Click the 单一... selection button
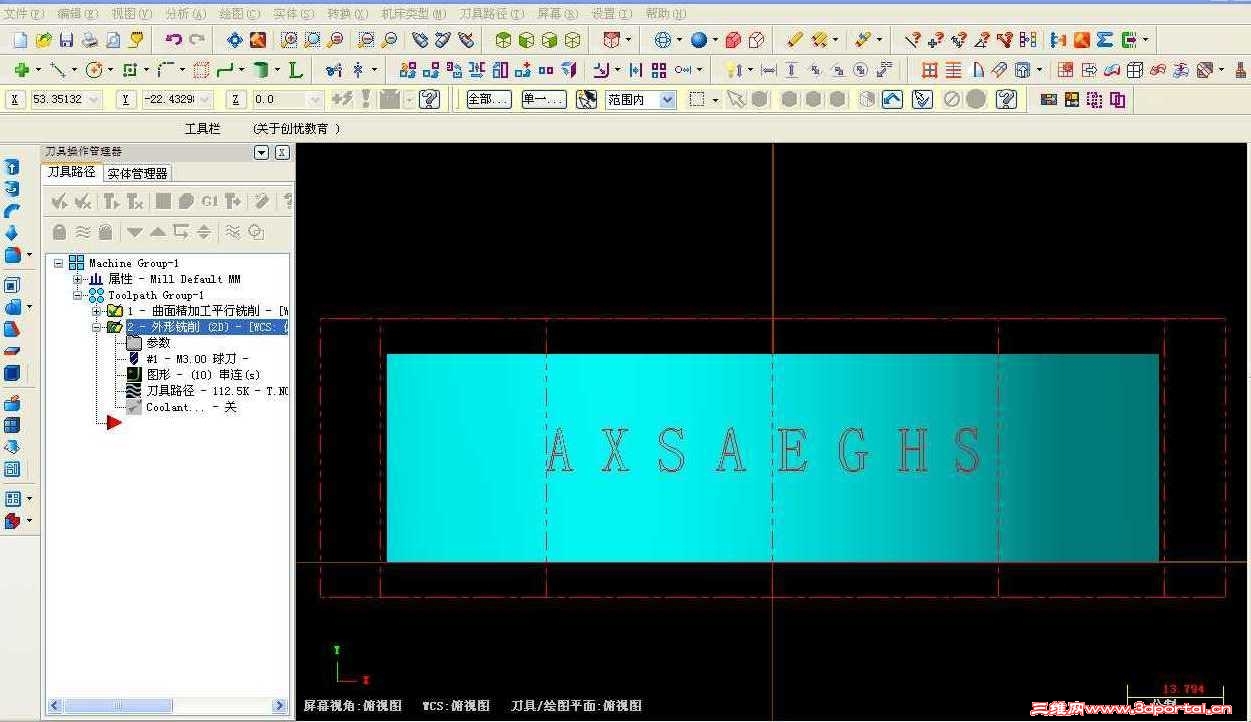This screenshot has width=1251, height=722. pos(544,99)
